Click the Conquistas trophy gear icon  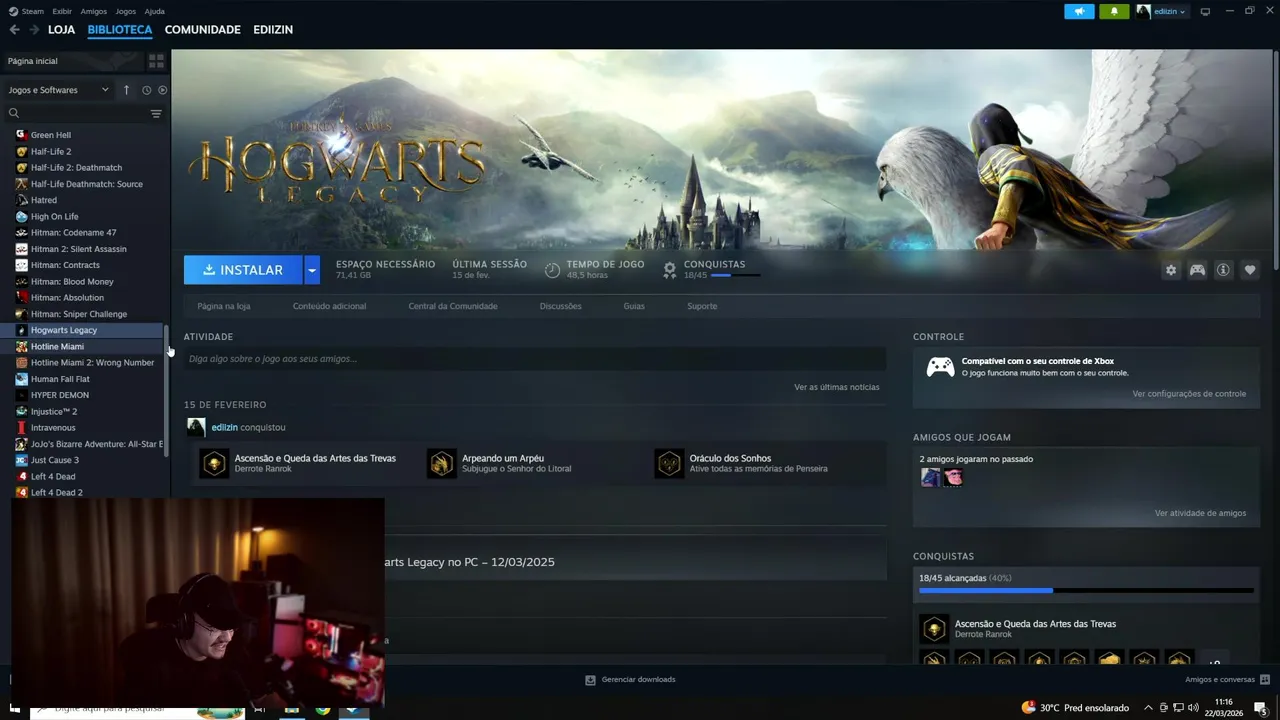pos(670,269)
